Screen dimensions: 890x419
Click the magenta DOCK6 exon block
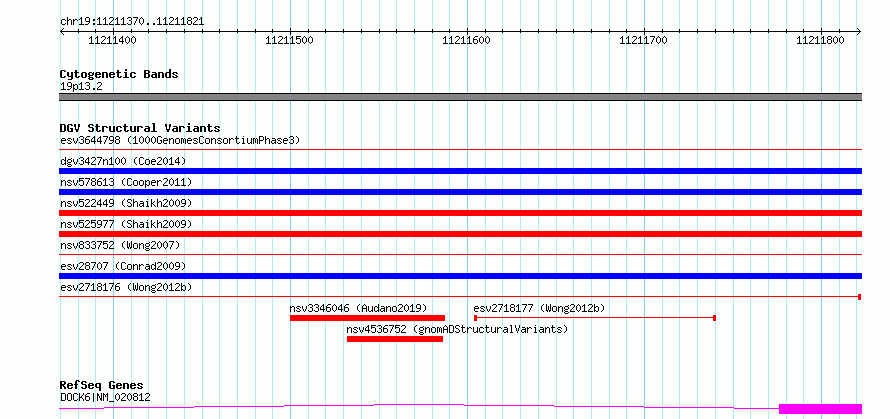821,409
